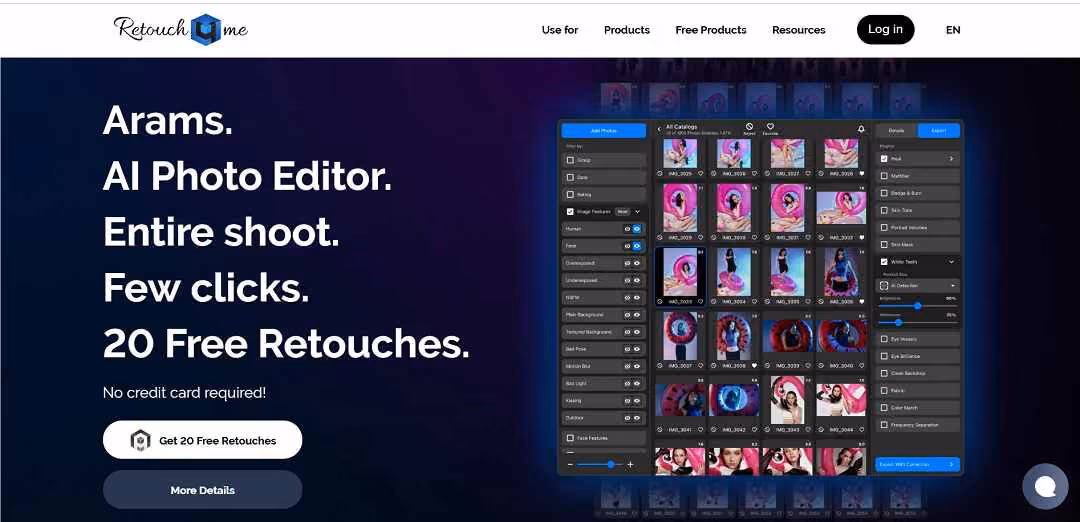1080x522 pixels.
Task: Click the back arrow beside All Catalogs
Action: [659, 129]
